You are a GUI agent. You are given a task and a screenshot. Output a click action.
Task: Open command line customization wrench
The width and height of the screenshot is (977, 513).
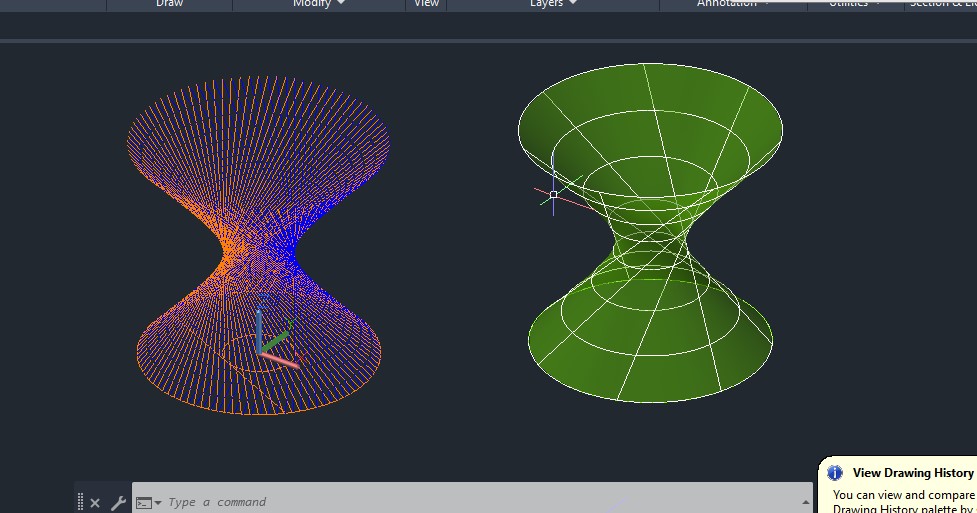118,503
